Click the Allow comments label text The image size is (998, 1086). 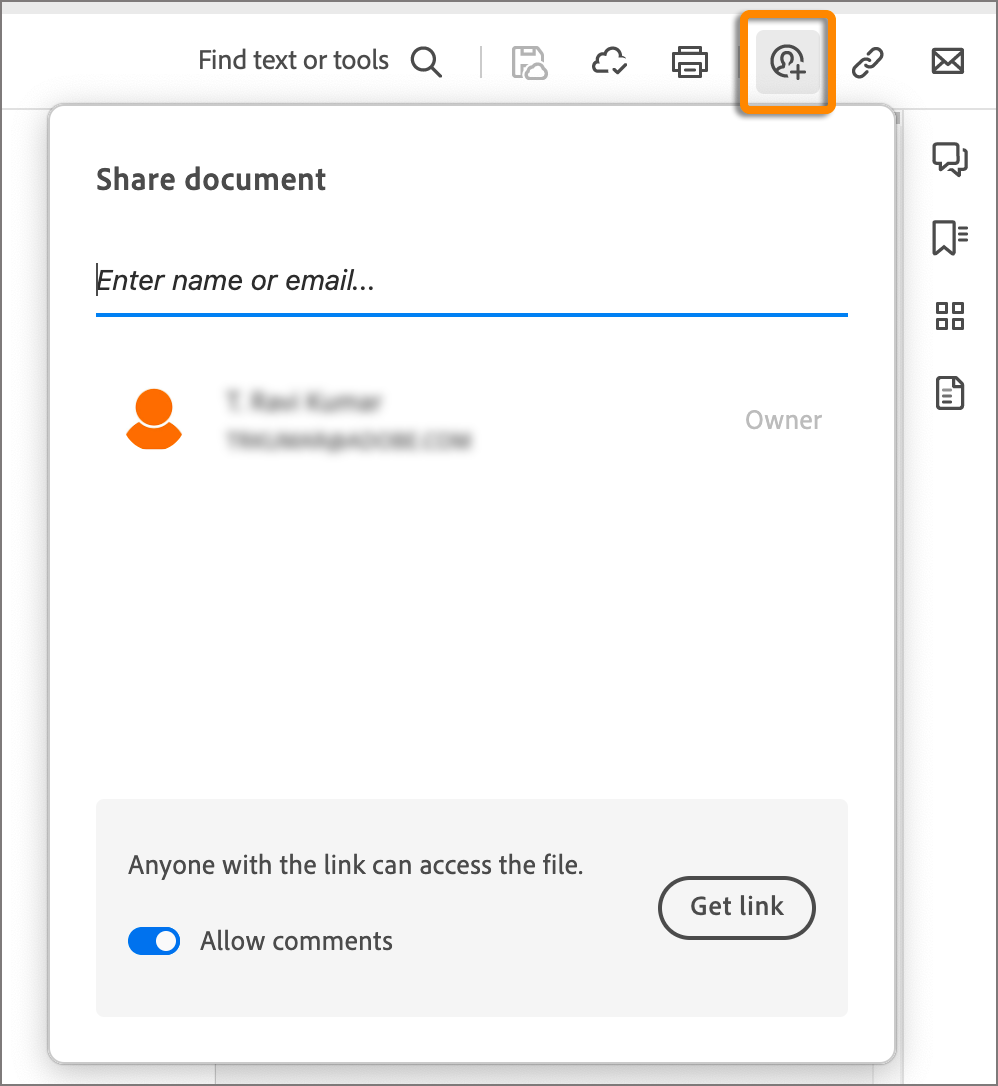click(297, 941)
